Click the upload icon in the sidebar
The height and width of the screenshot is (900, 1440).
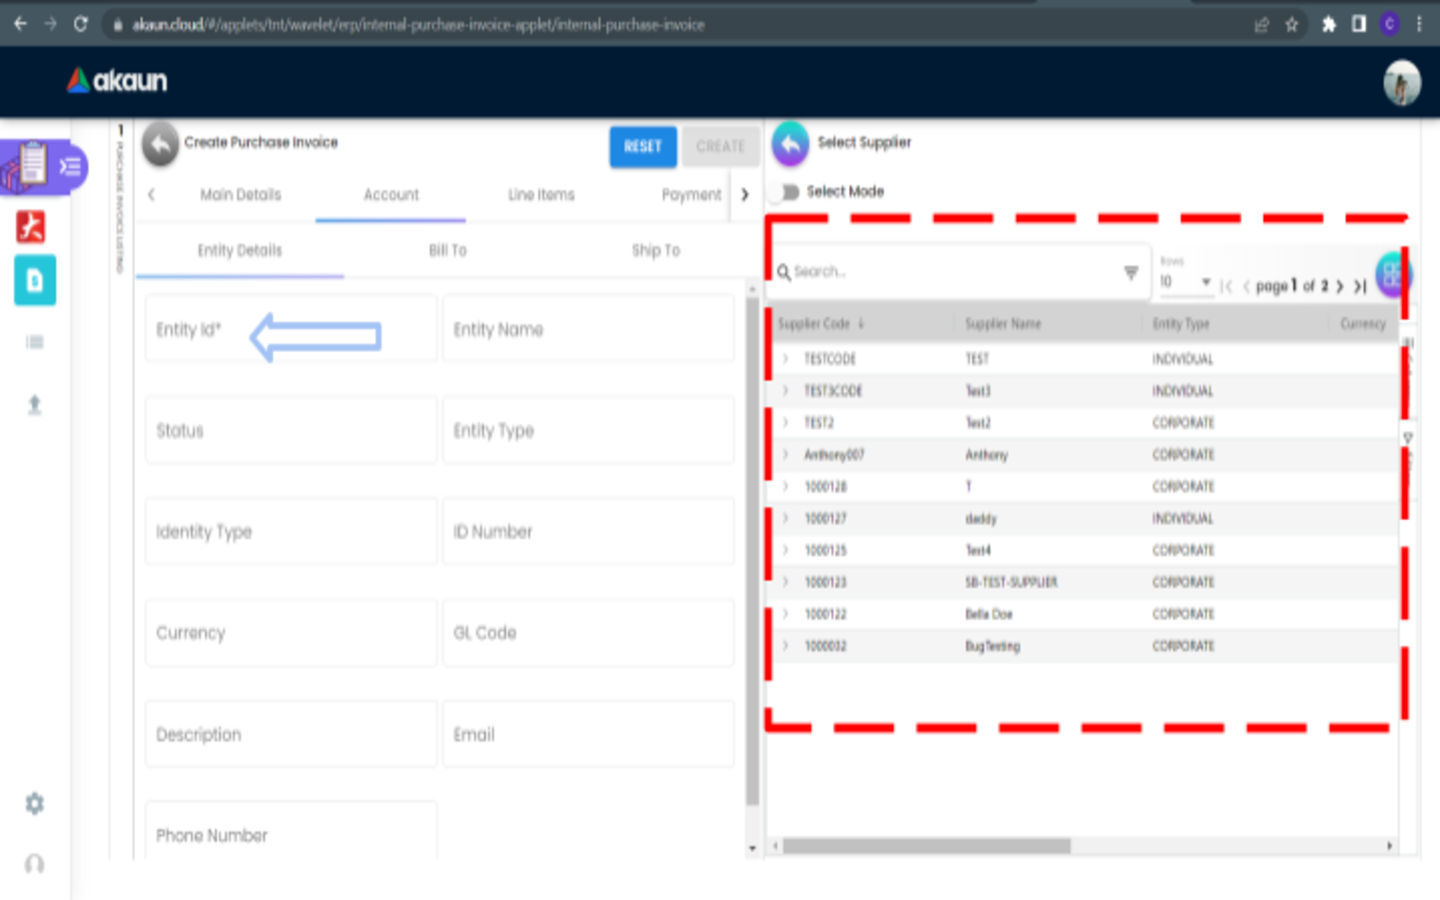click(x=35, y=404)
